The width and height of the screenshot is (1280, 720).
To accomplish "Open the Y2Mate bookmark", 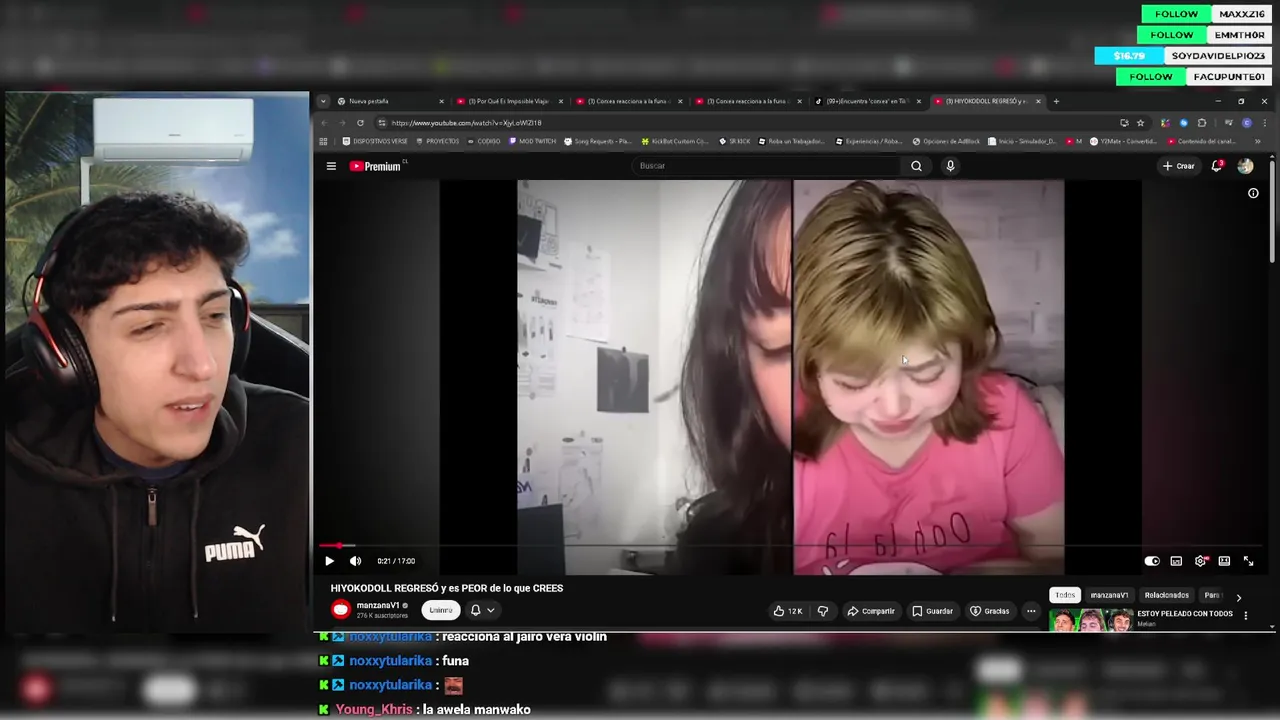I will (1124, 141).
